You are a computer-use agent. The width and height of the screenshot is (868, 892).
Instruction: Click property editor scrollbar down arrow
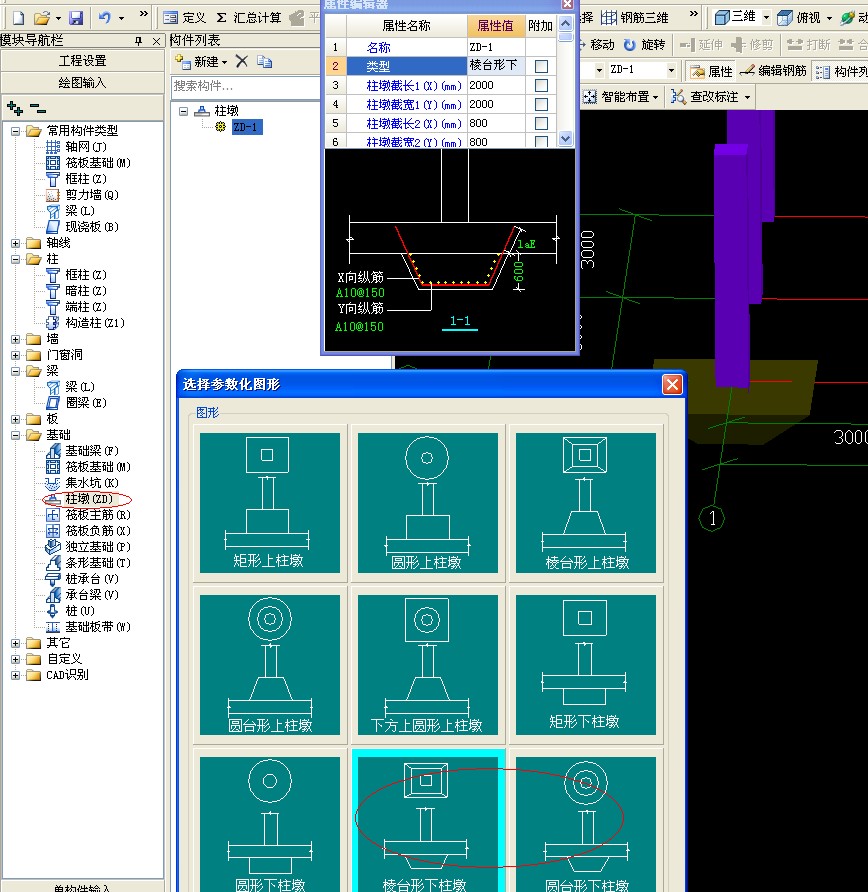(565, 138)
